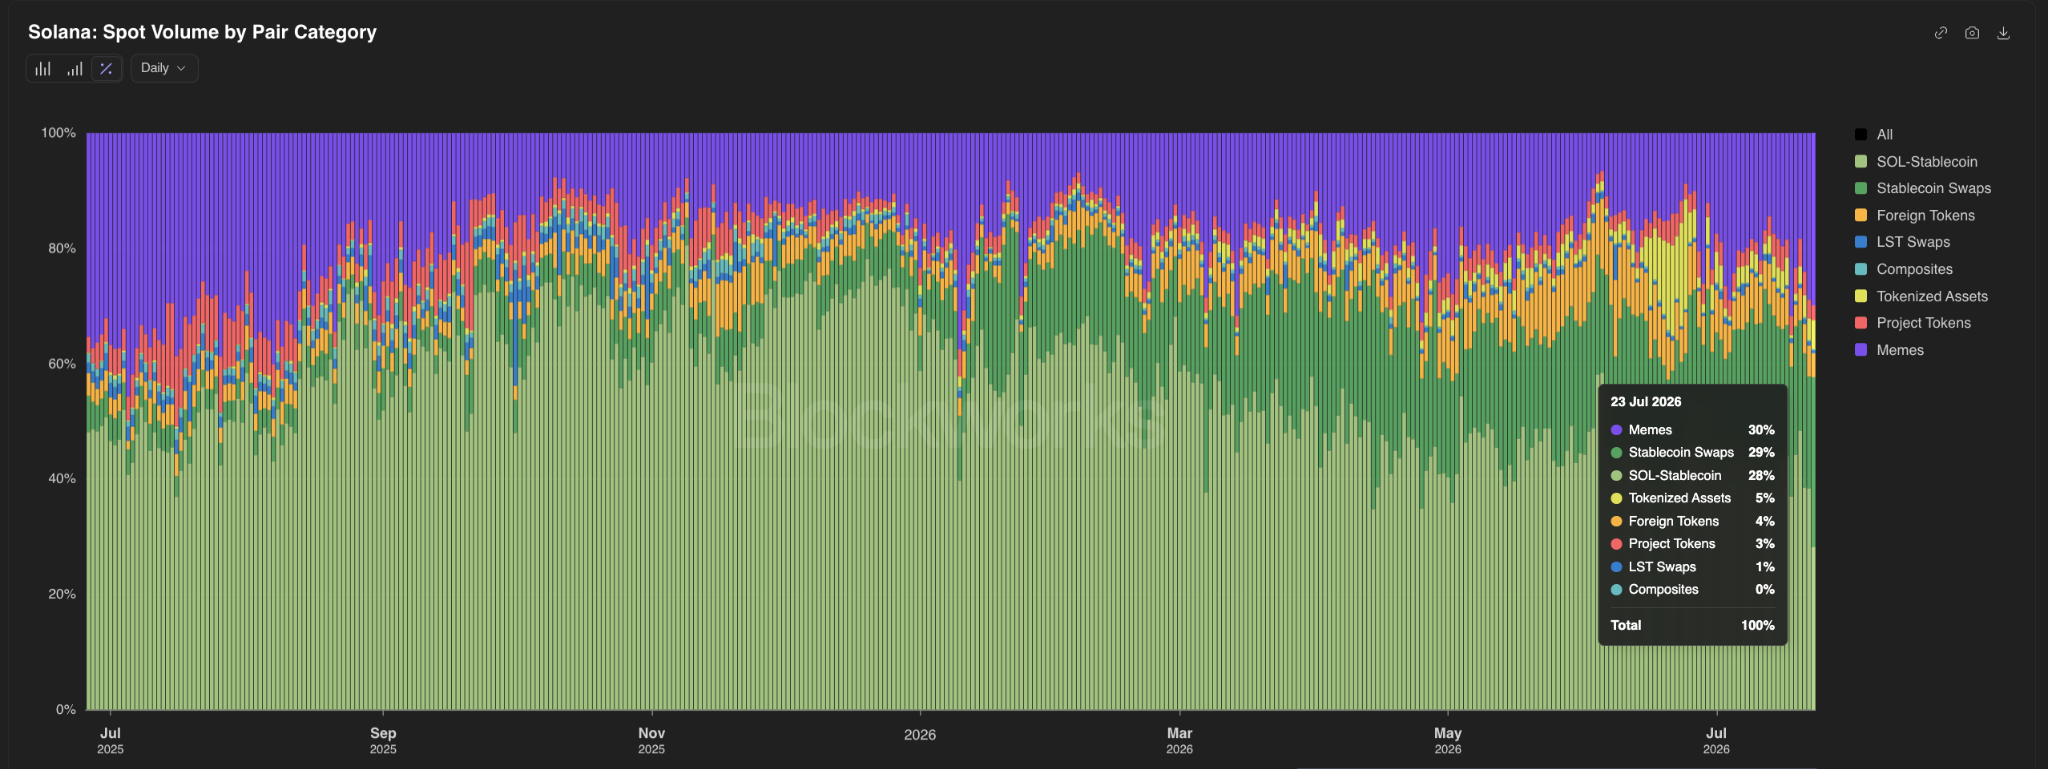Viewport: 2048px width, 769px height.
Task: Click the 'May 2026' x-axis label
Action: click(1448, 740)
